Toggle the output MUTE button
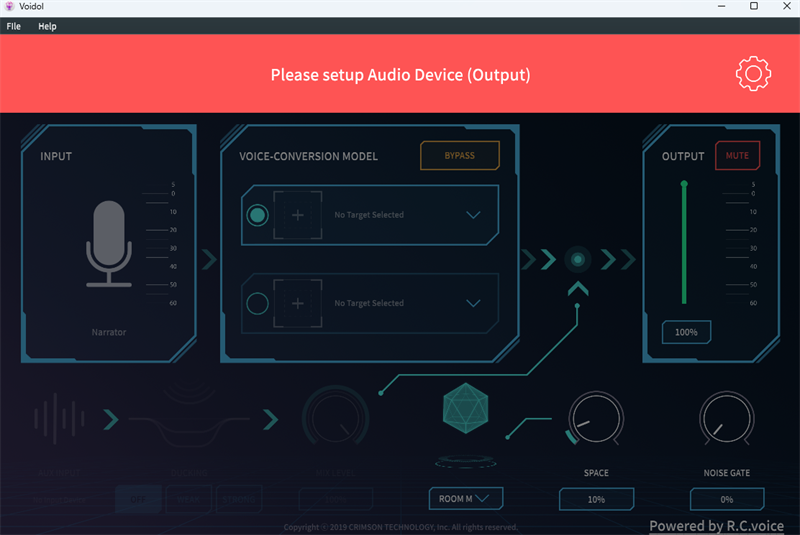Viewport: 800px width, 535px height. tap(737, 156)
